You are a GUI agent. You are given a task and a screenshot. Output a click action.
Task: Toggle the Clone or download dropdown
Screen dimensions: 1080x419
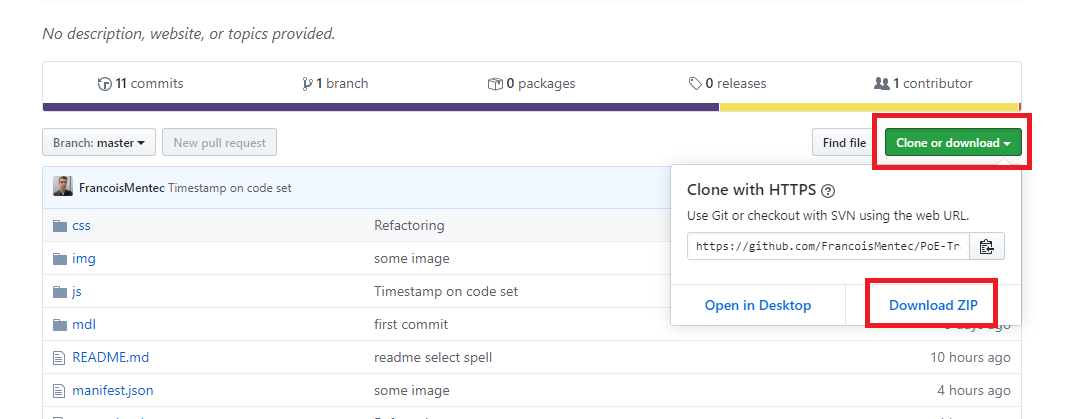pos(952,143)
